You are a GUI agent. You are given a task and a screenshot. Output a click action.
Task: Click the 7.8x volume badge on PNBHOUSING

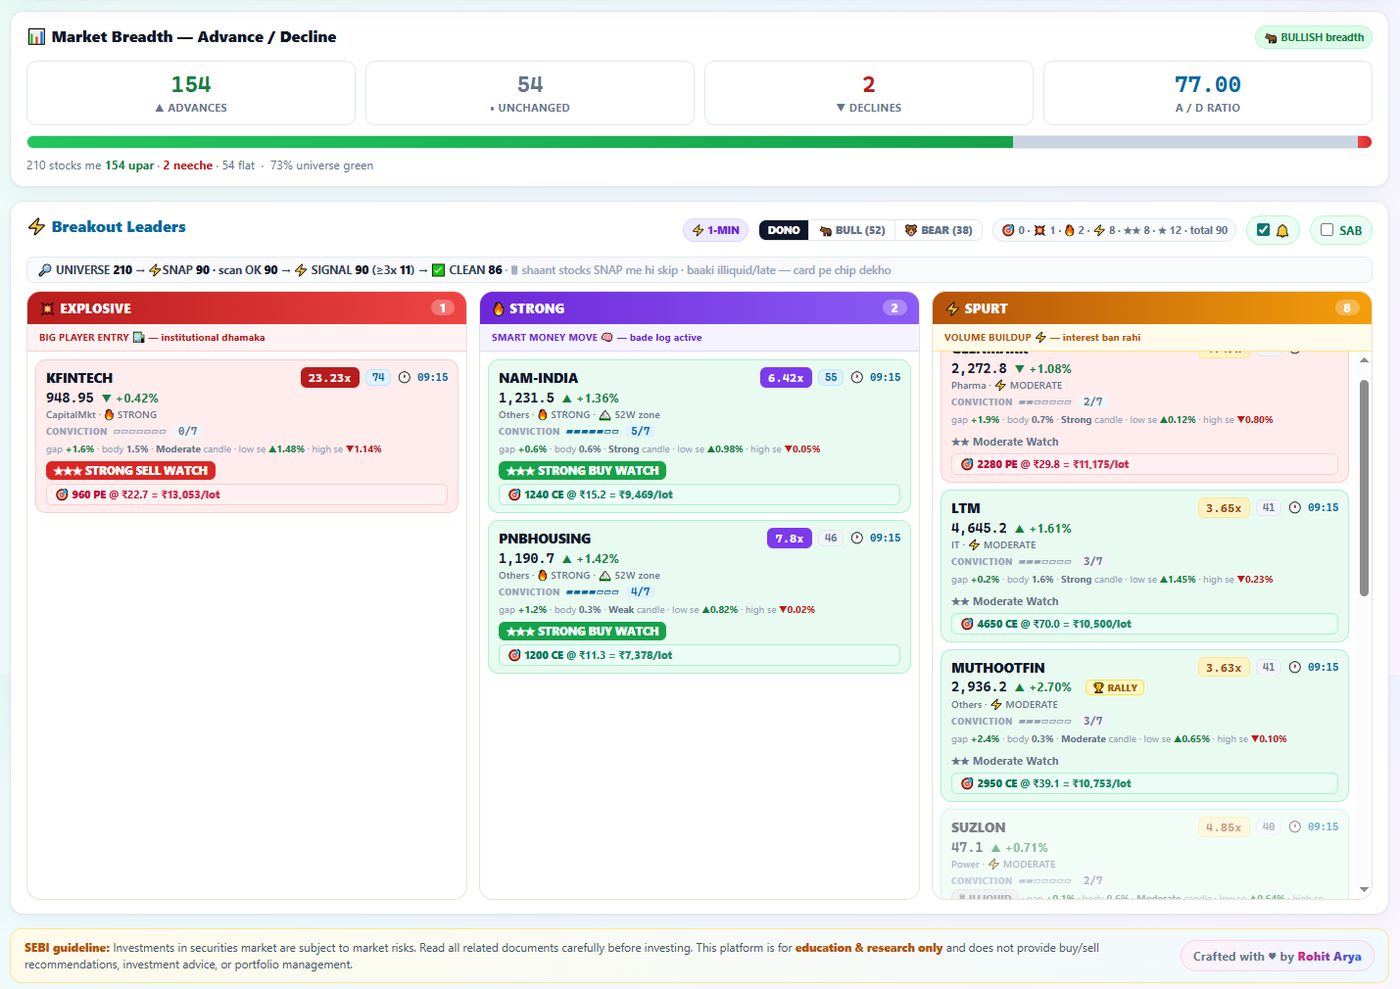(790, 538)
